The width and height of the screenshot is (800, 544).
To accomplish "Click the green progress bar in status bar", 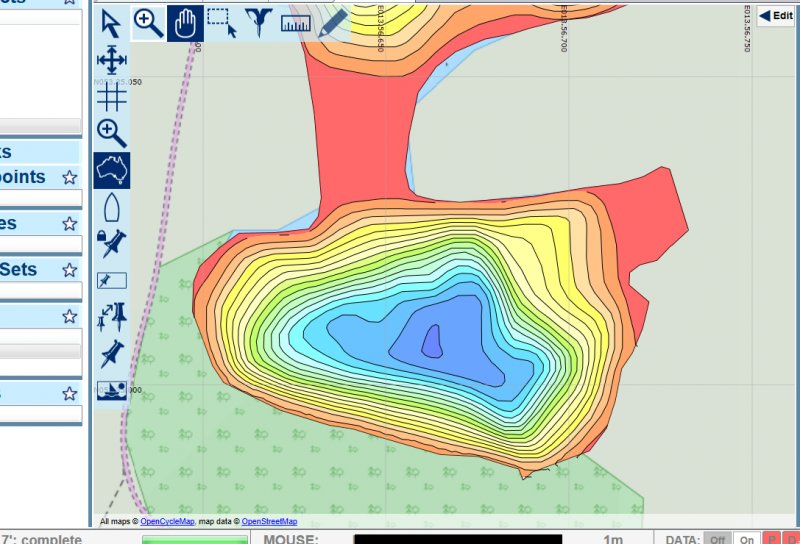I will click(x=195, y=540).
